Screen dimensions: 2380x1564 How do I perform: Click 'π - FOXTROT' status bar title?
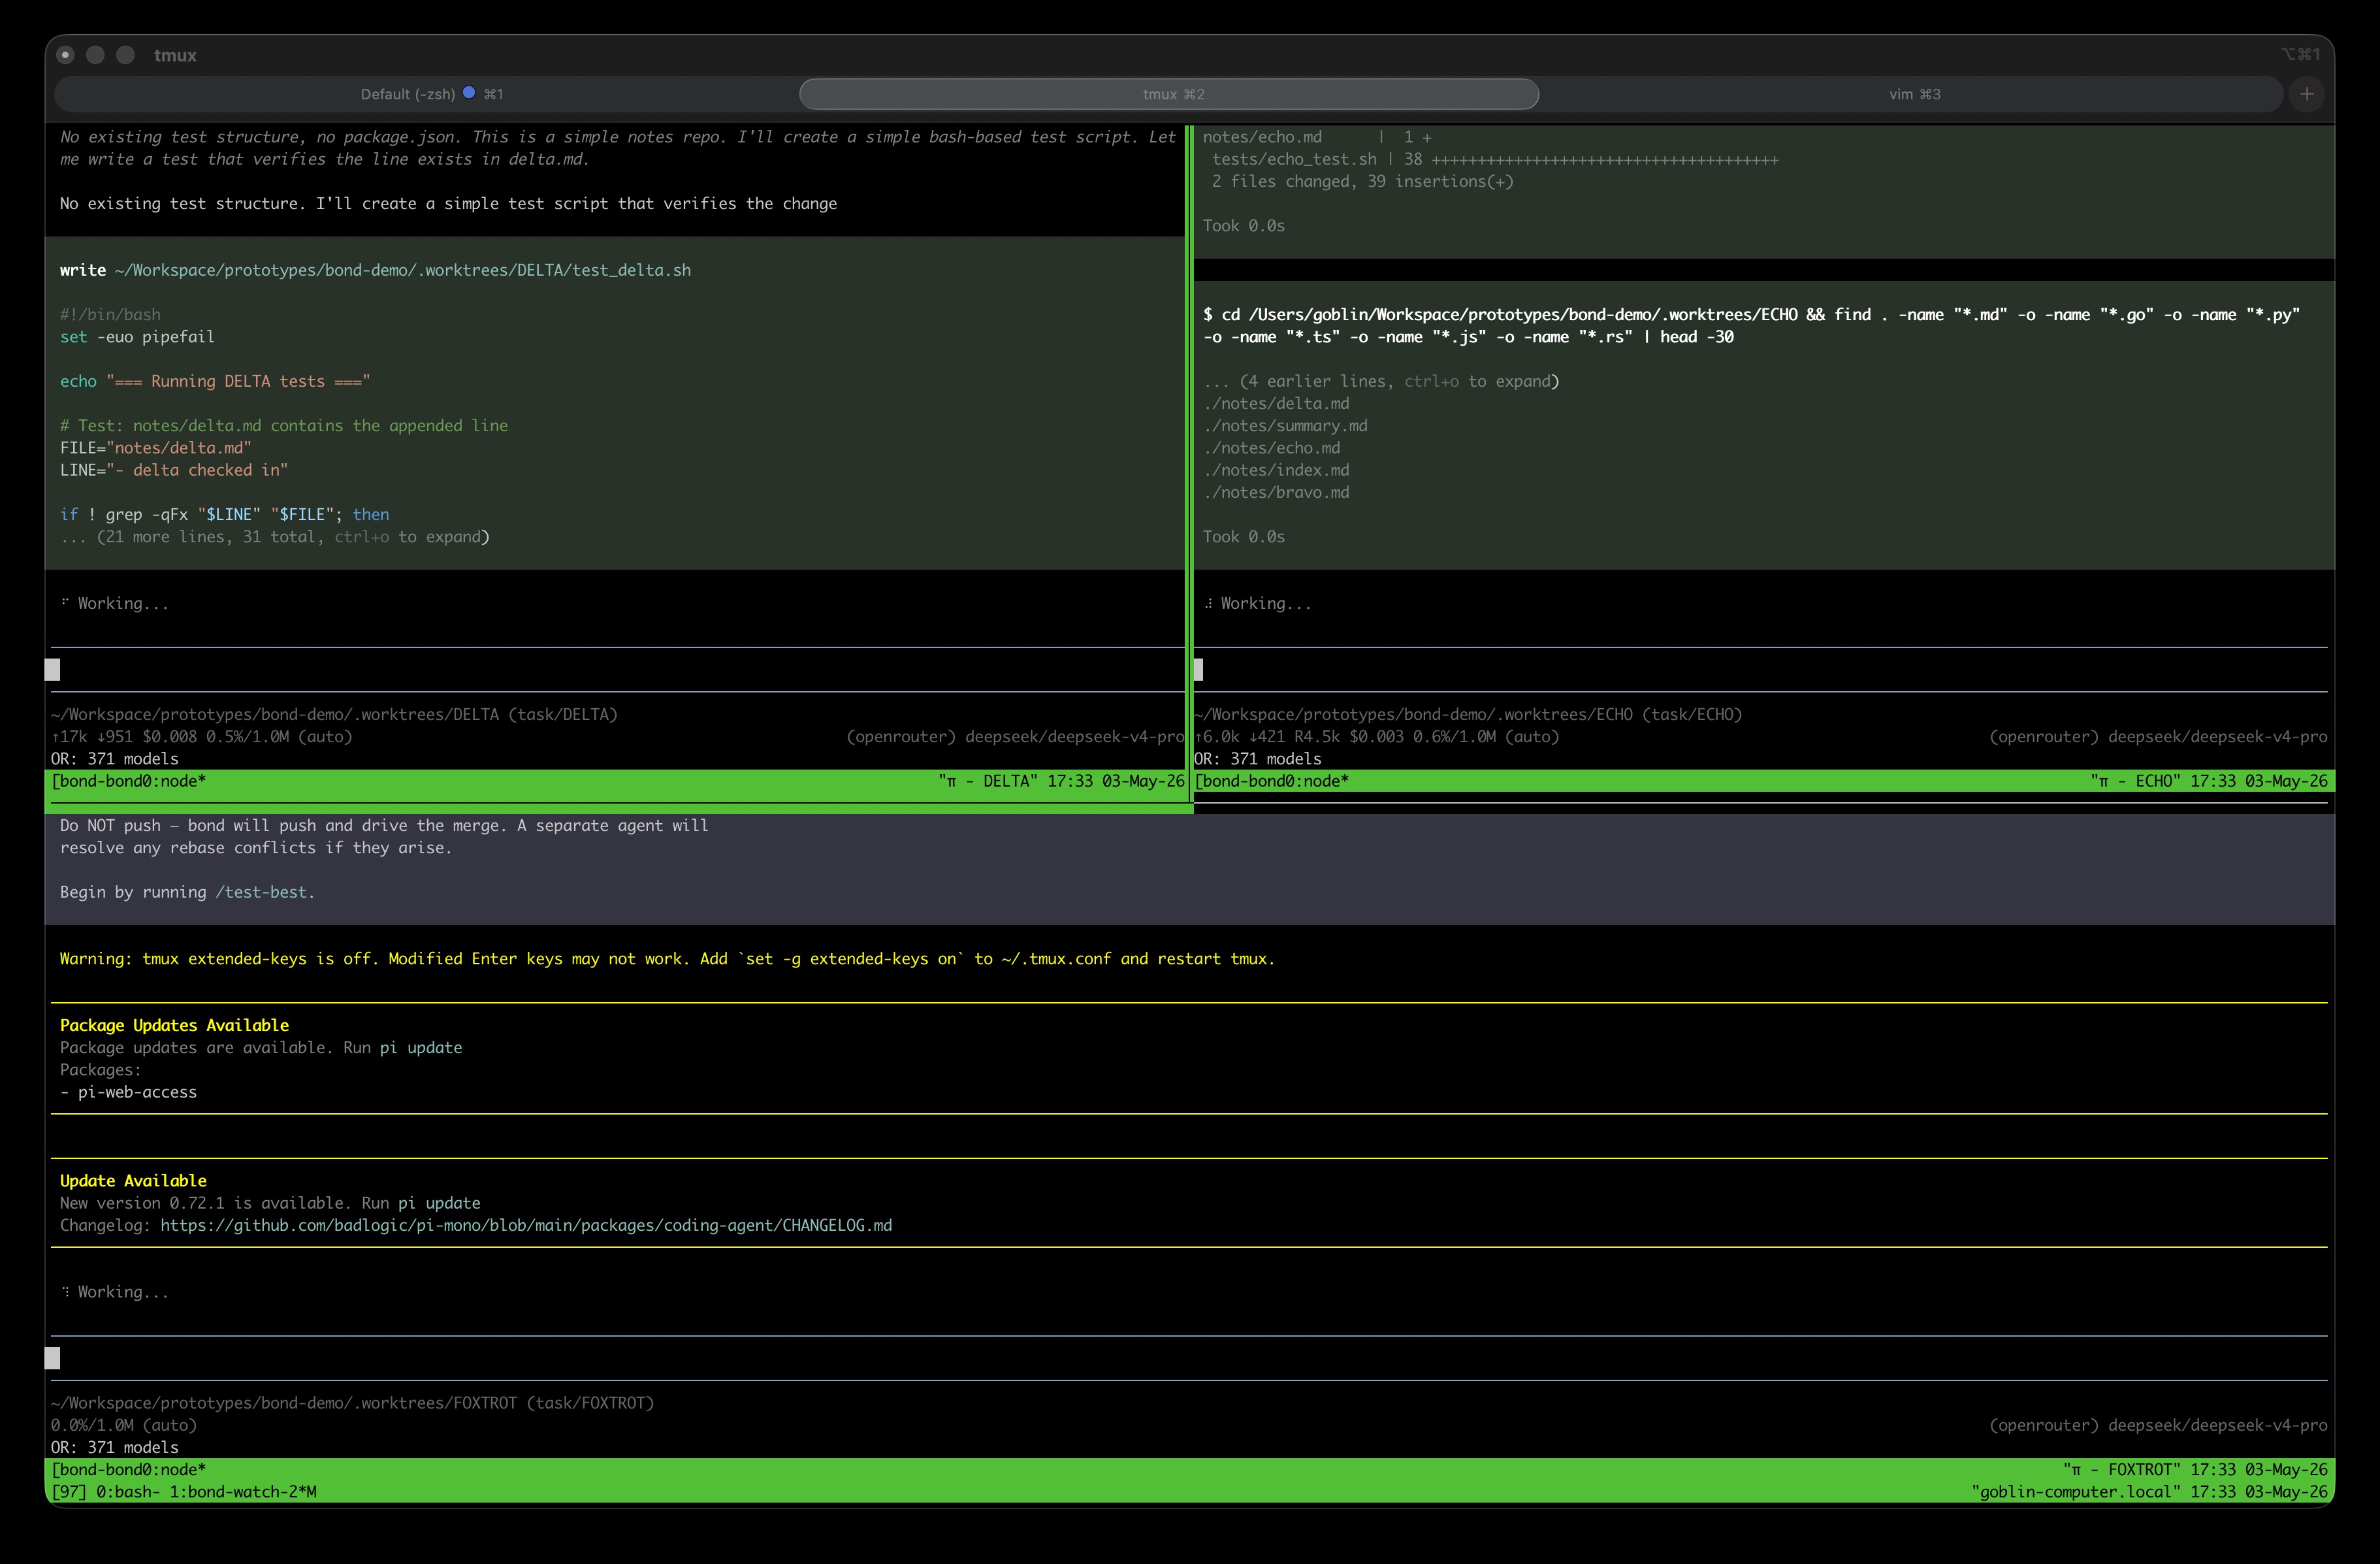(x=2122, y=1470)
